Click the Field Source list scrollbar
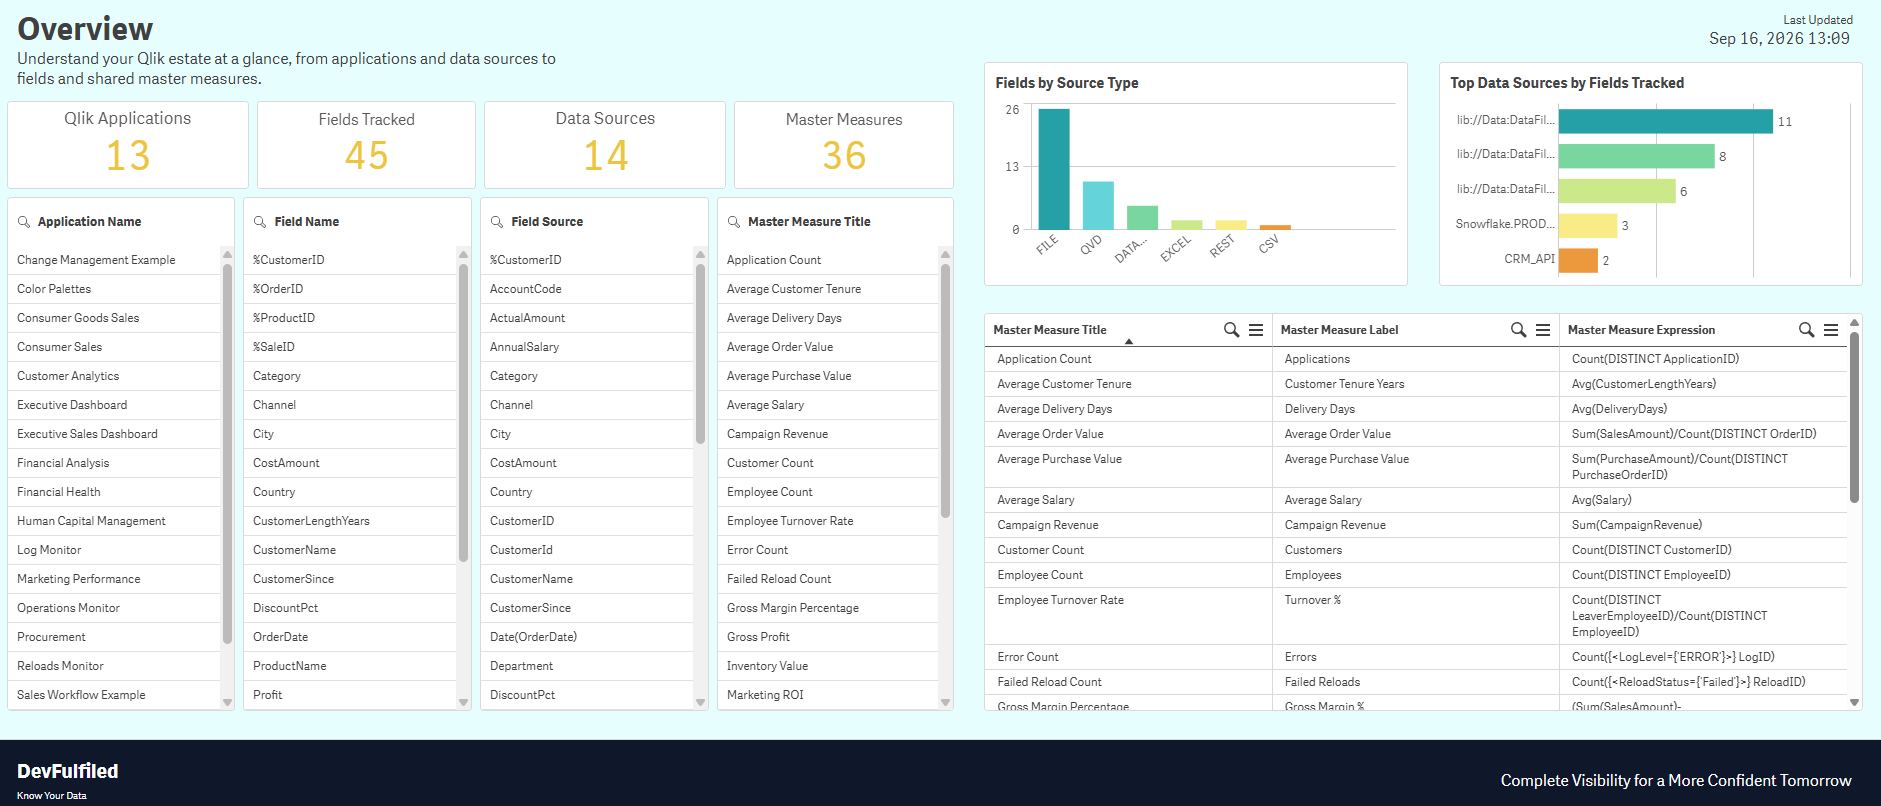The width and height of the screenshot is (1881, 806). click(x=700, y=354)
